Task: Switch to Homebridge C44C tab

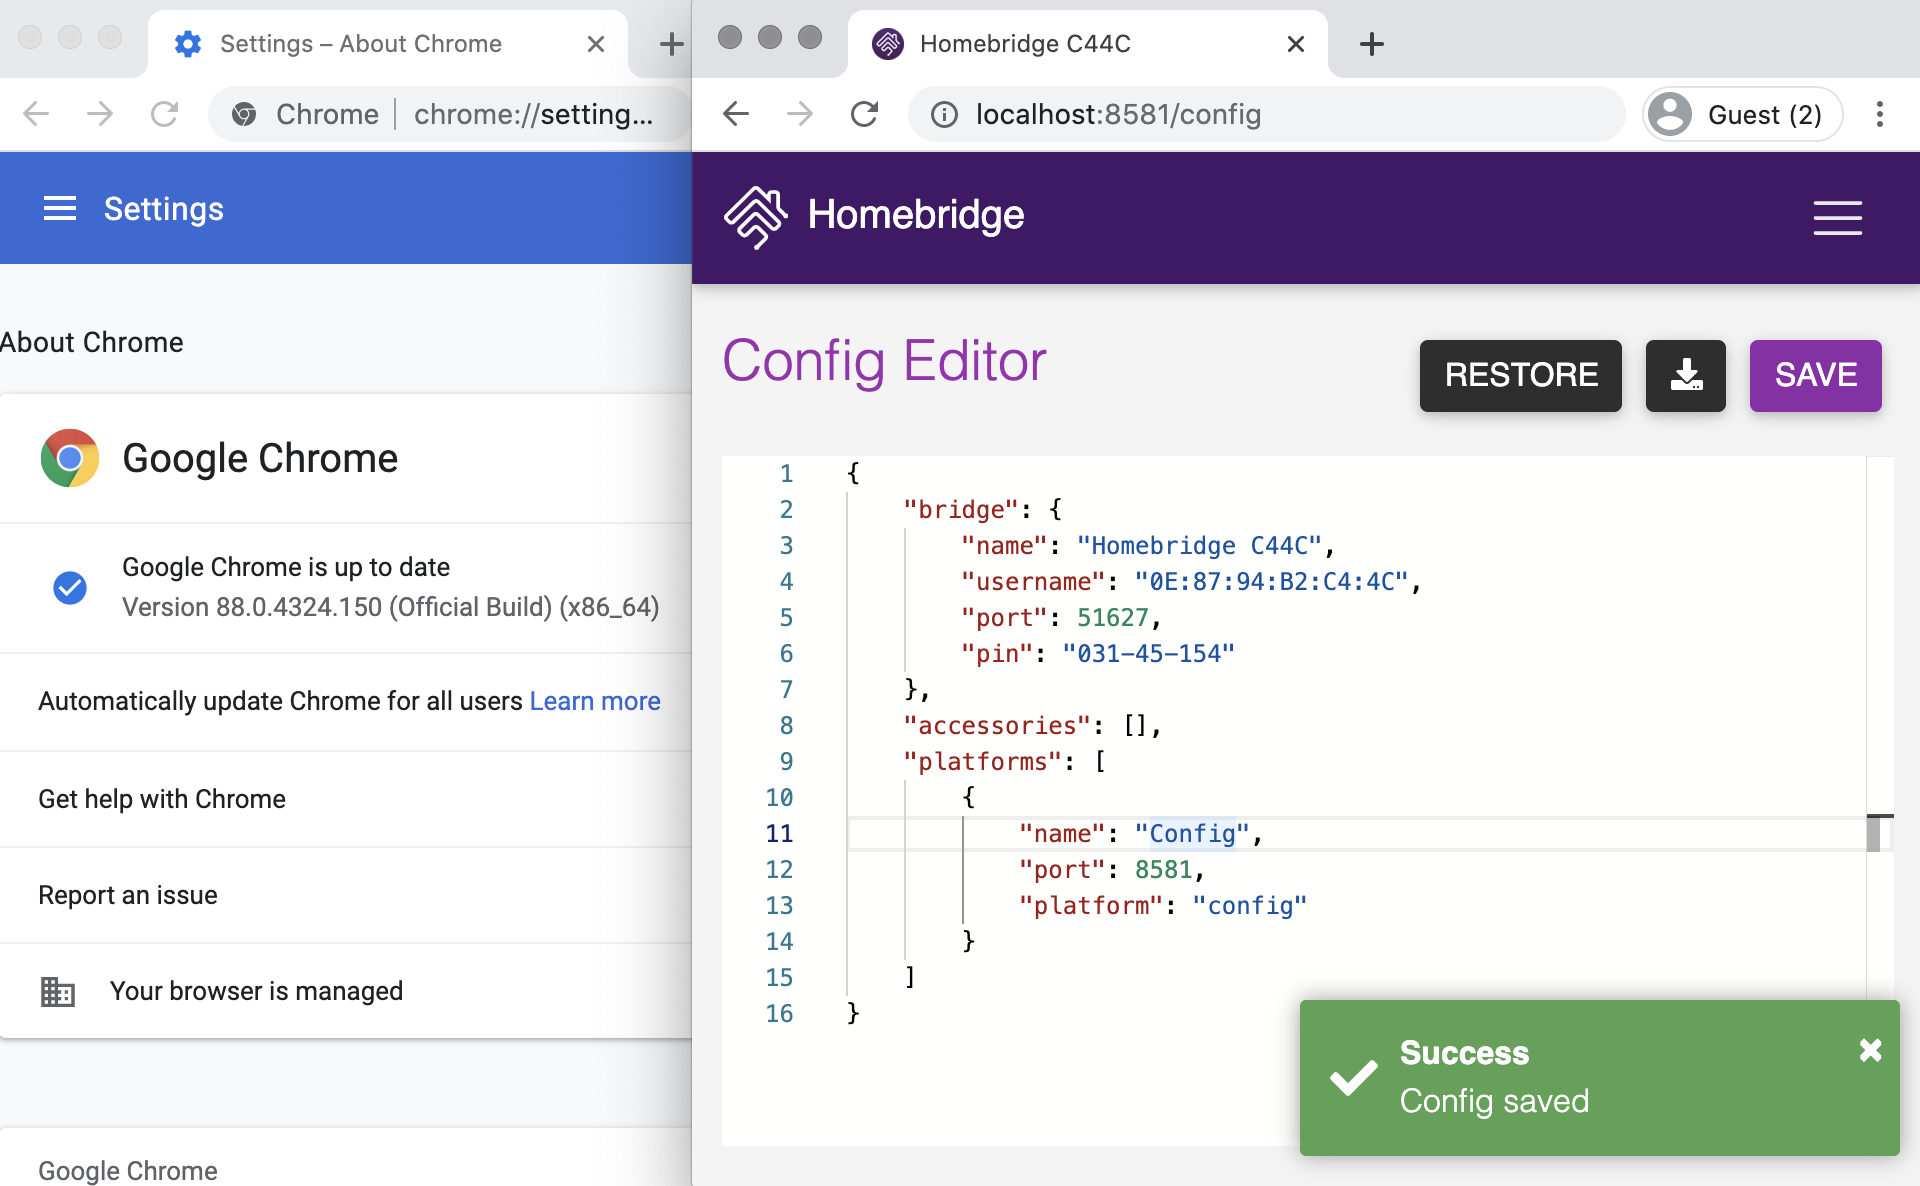Action: tap(1088, 44)
